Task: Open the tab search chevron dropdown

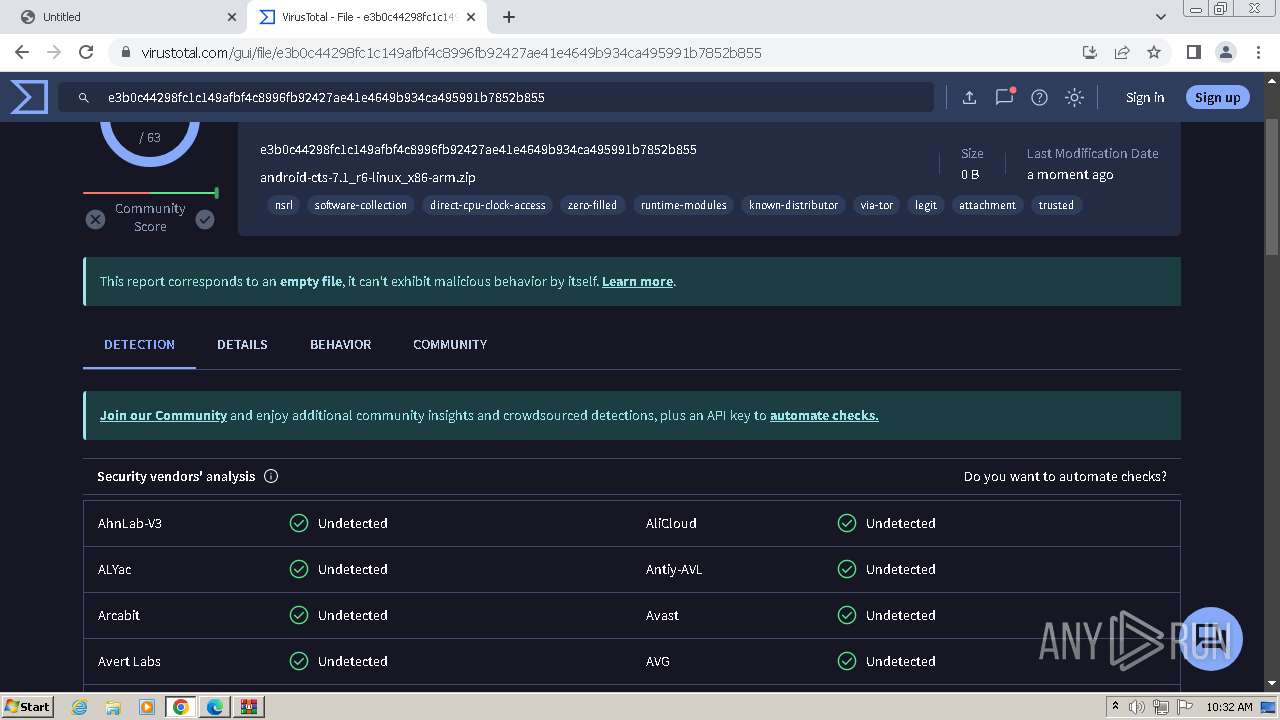Action: coord(1161,17)
